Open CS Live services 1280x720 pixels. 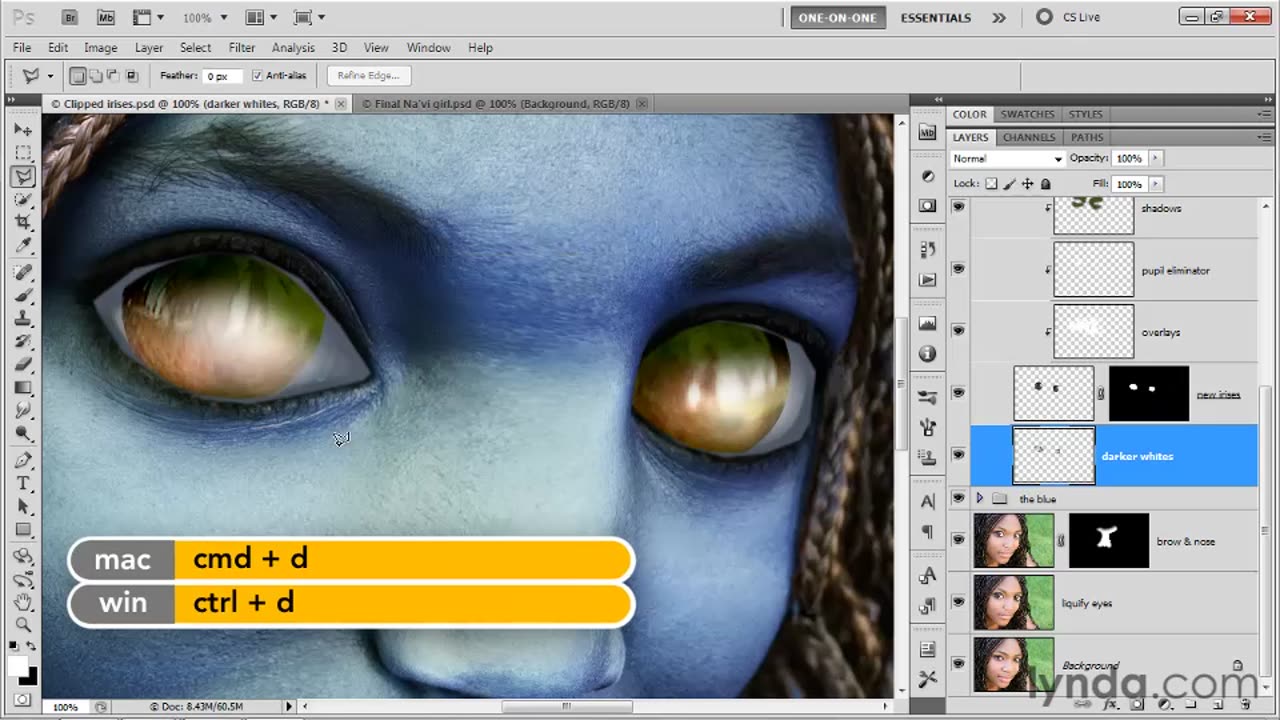coord(1068,17)
